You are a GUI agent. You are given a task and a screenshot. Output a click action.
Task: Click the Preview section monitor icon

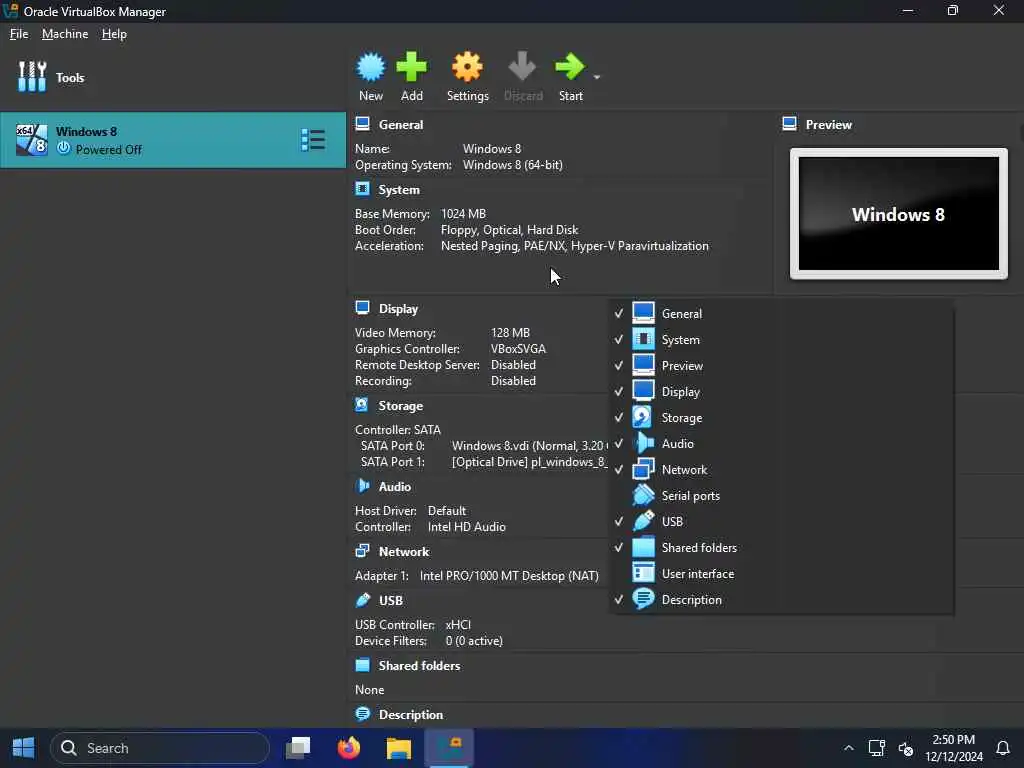pyautogui.click(x=789, y=123)
